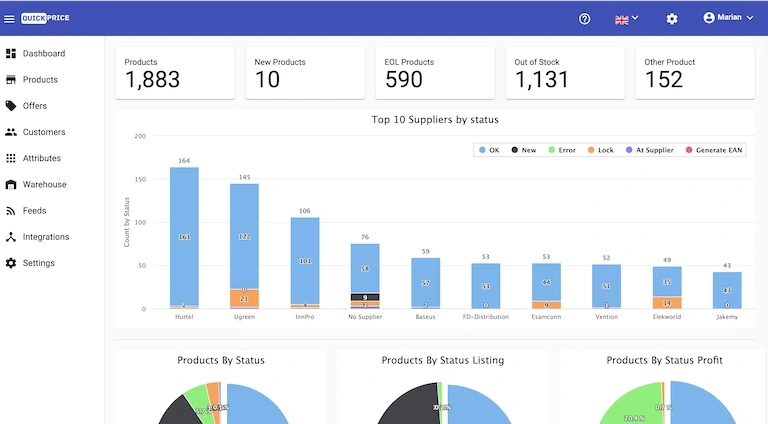Image resolution: width=768 pixels, height=424 pixels.
Task: Click the EOL Products stat card
Action: point(434,73)
